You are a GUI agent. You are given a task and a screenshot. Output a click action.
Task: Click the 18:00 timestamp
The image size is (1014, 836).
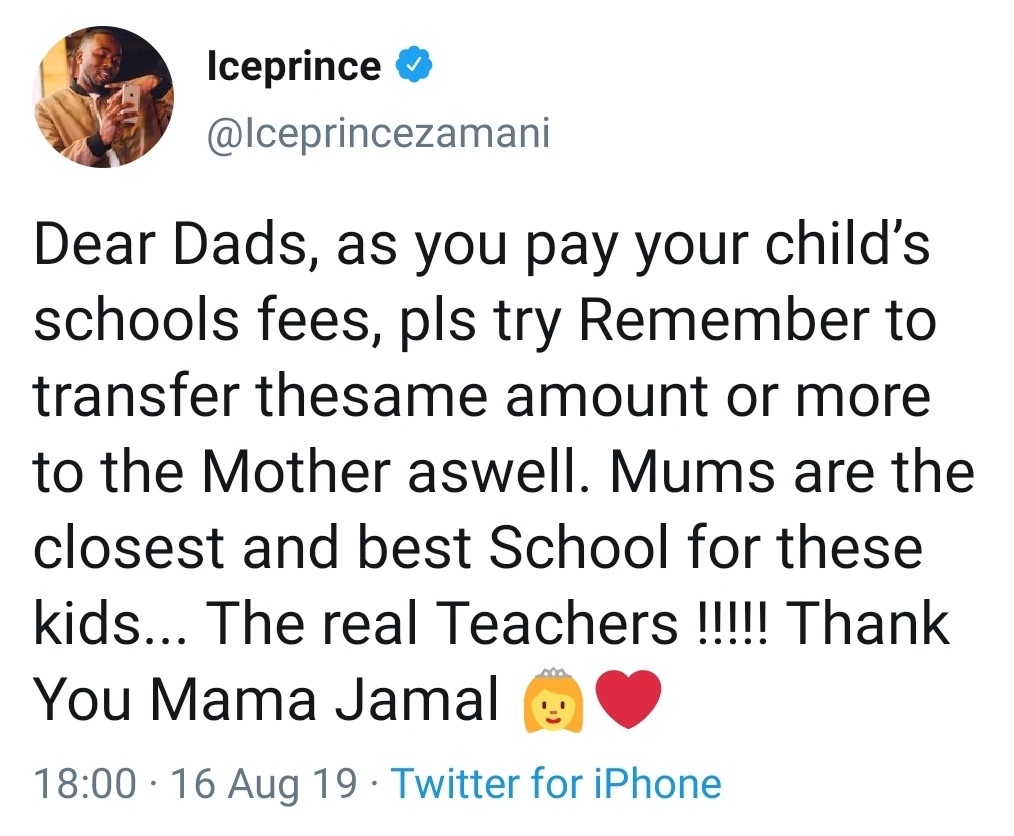tap(85, 783)
